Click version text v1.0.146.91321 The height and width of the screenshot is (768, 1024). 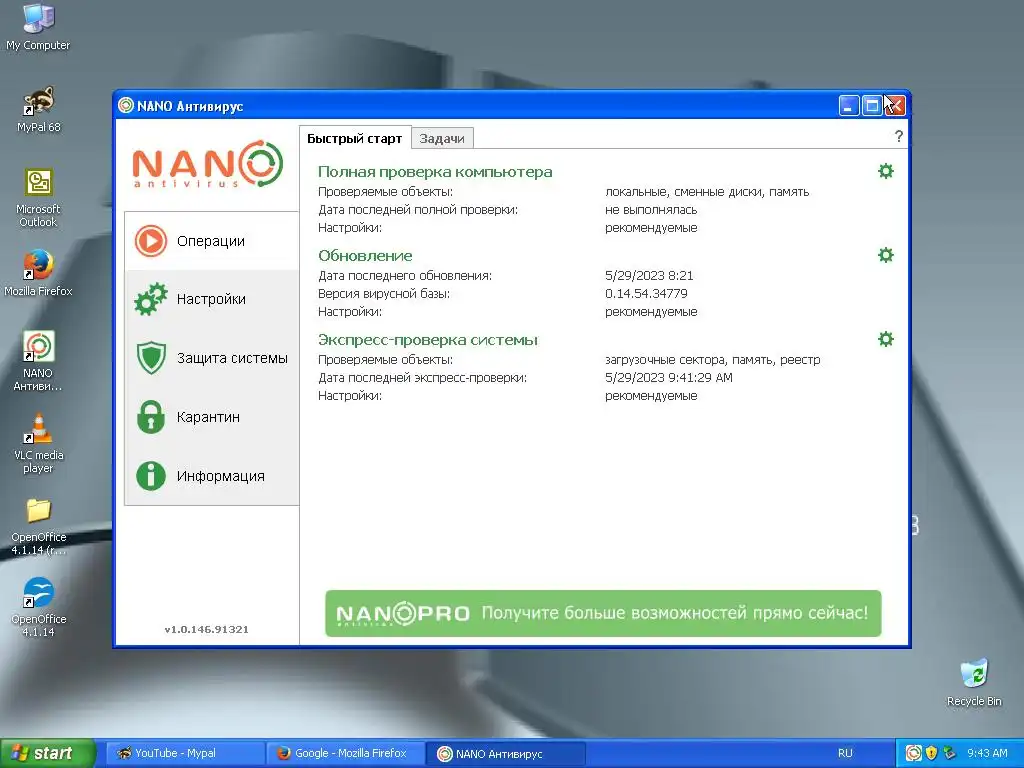[206, 630]
